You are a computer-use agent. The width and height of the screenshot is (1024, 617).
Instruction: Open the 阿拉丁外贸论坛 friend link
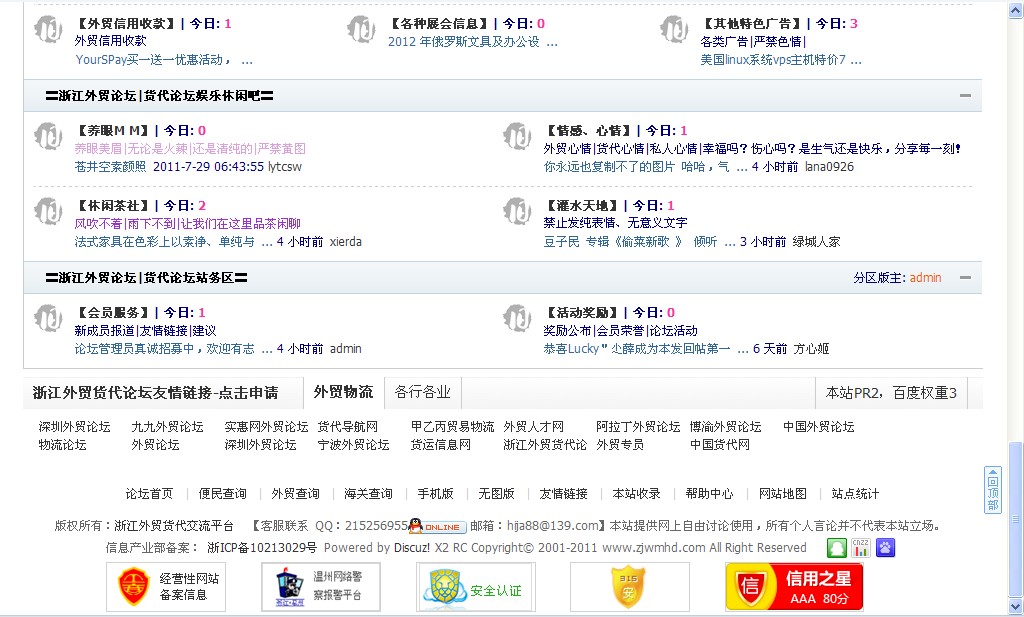point(638,427)
